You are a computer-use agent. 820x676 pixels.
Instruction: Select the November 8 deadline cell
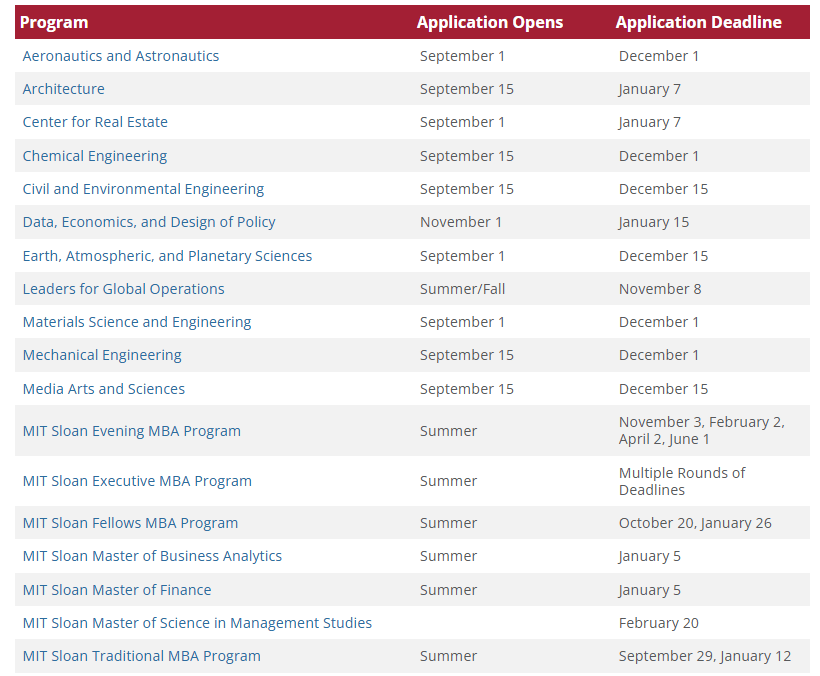(x=660, y=289)
